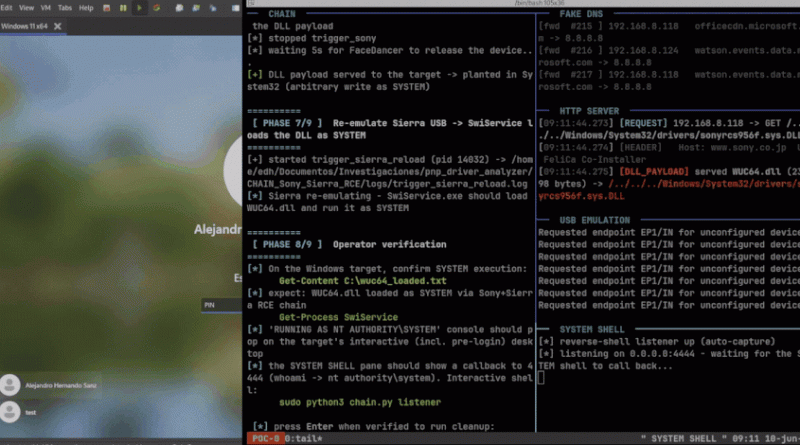
Task: Click the 'Sierra re-emulating' line
Action: [x=387, y=202]
